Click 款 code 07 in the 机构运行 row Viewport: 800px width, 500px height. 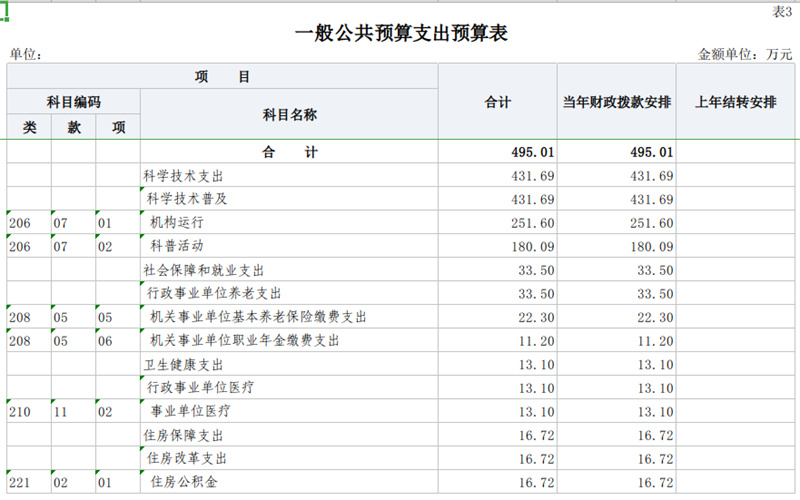pos(60,223)
